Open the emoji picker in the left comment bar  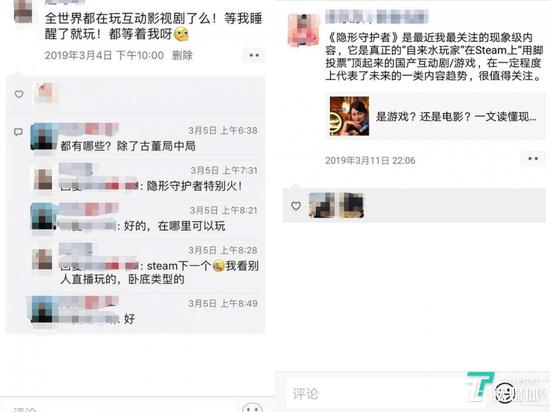tap(252, 408)
